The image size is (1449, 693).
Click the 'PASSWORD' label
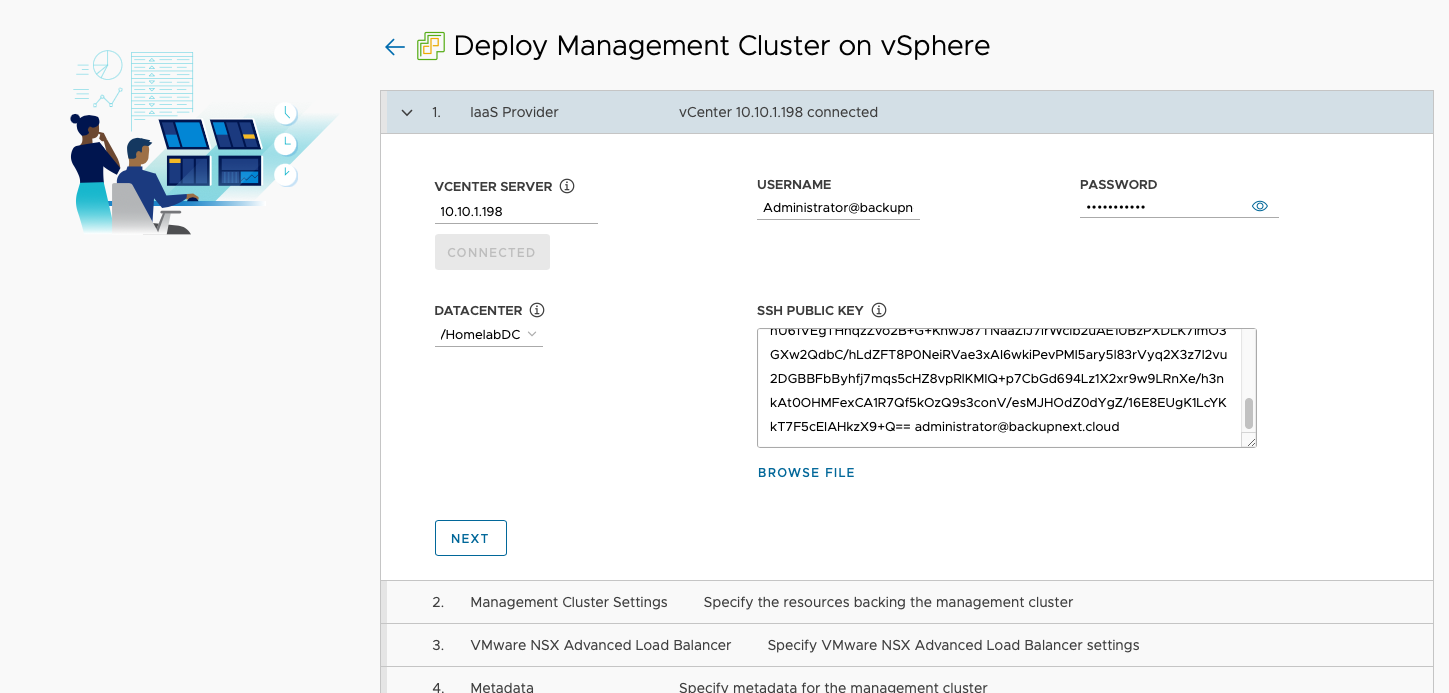click(x=1118, y=185)
